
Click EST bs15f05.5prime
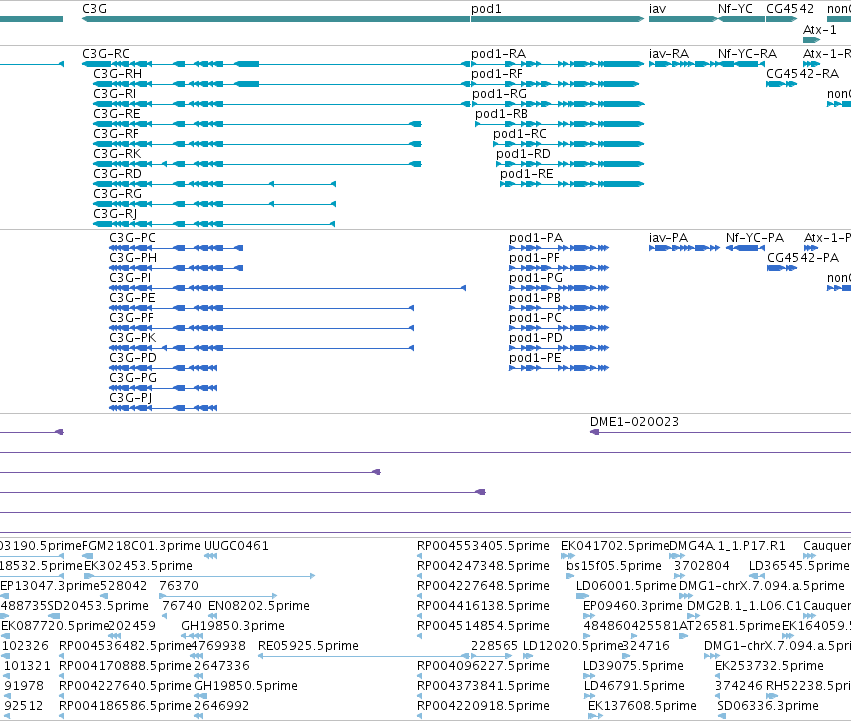614,566
